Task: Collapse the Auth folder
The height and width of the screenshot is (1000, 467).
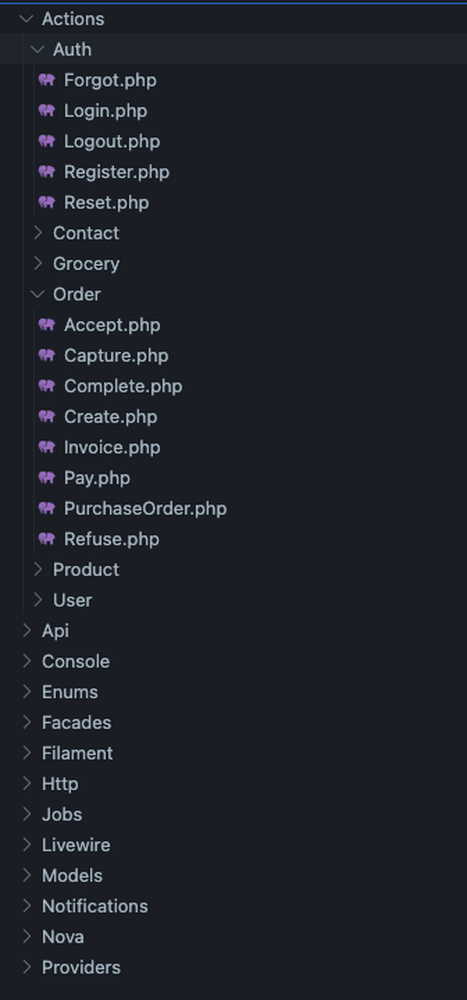Action: pyautogui.click(x=38, y=50)
